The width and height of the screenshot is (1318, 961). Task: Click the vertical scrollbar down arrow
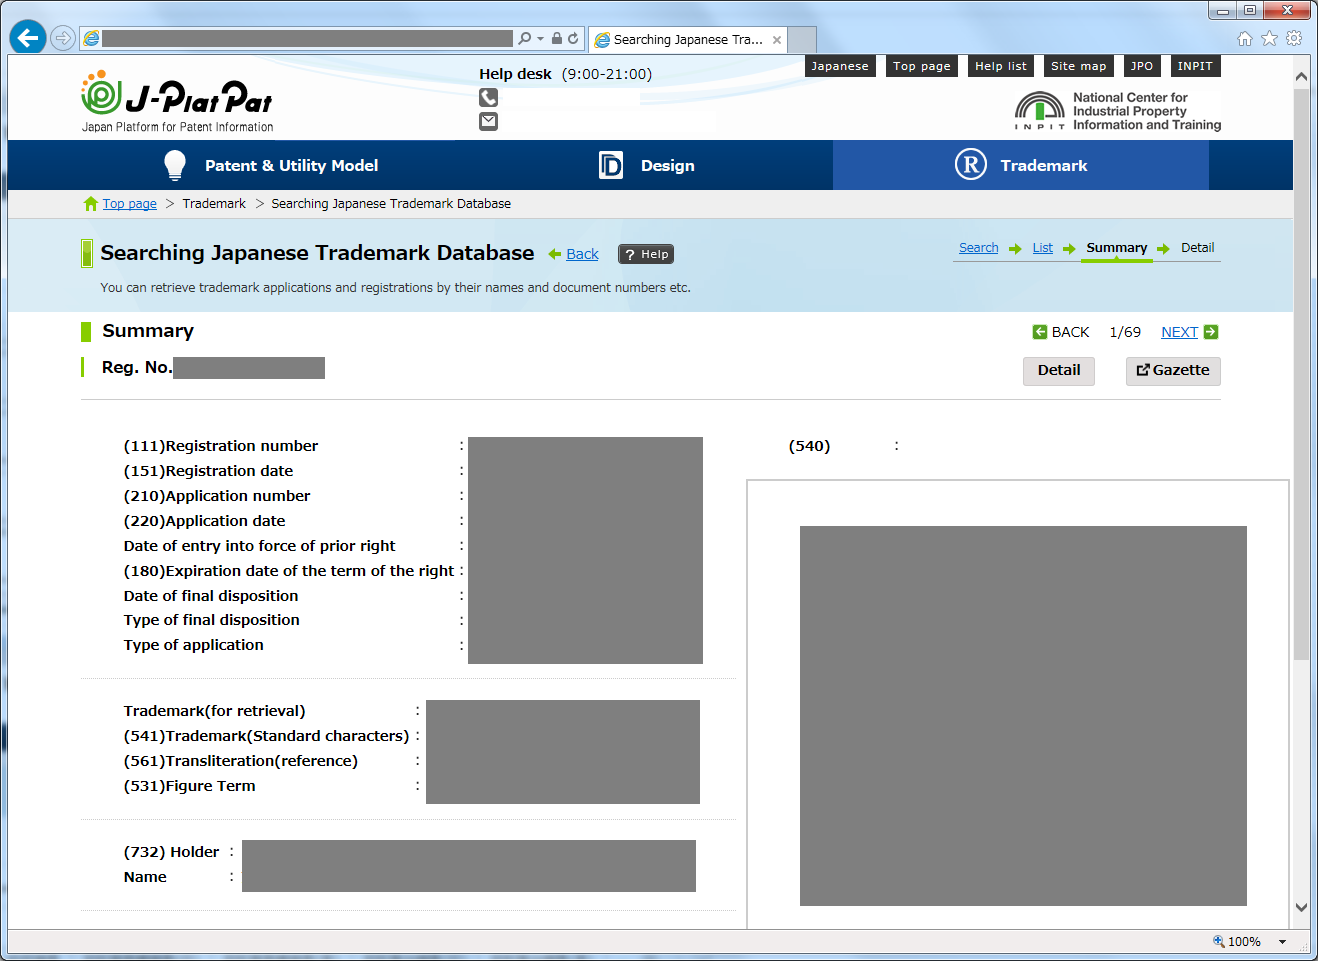click(x=1301, y=907)
